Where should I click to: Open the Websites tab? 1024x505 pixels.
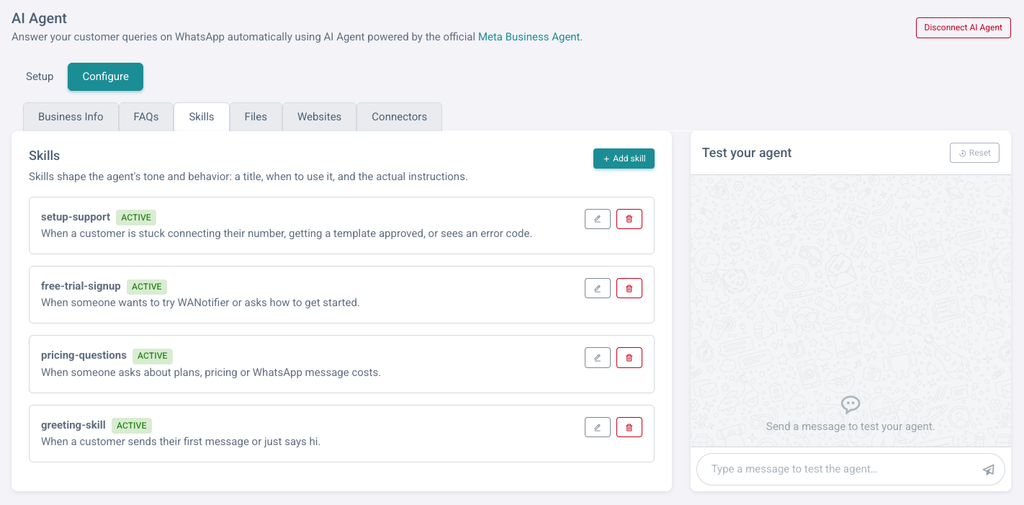tap(319, 117)
